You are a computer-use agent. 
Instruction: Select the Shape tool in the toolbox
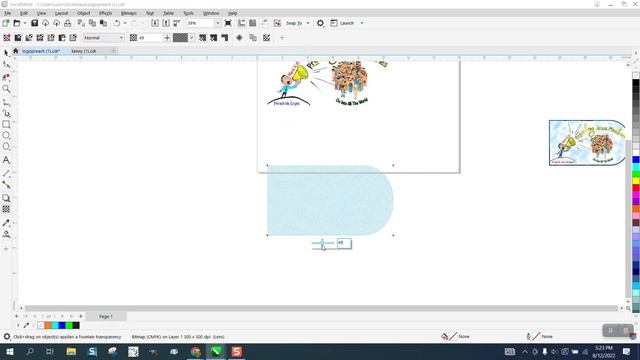click(x=6, y=65)
